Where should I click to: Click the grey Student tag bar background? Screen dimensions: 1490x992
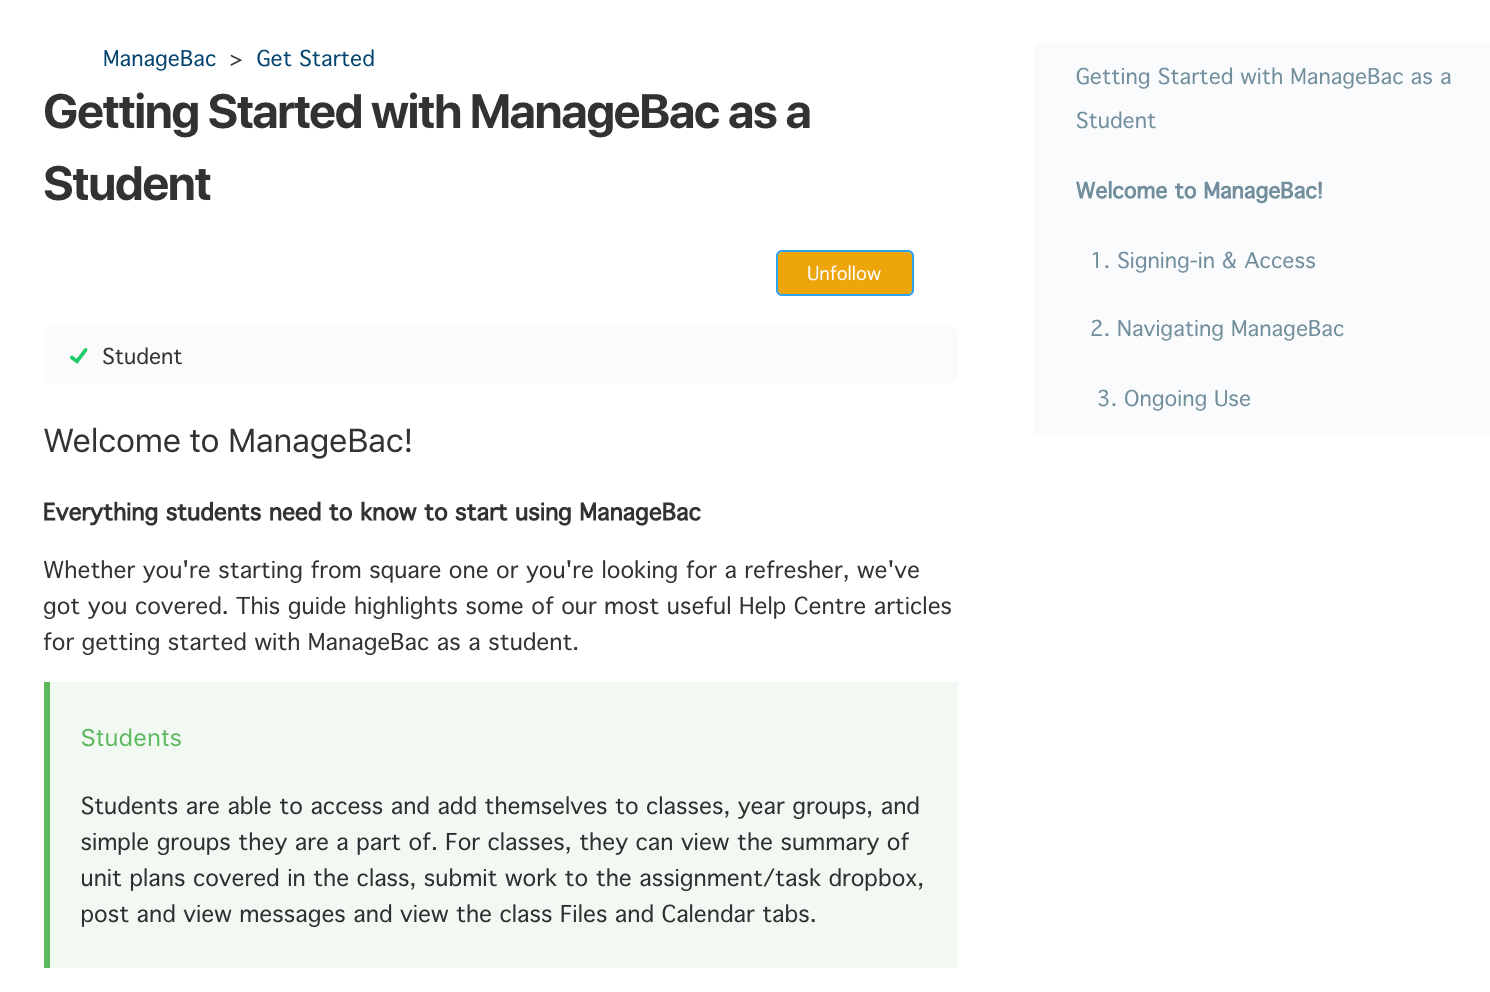(x=570, y=356)
